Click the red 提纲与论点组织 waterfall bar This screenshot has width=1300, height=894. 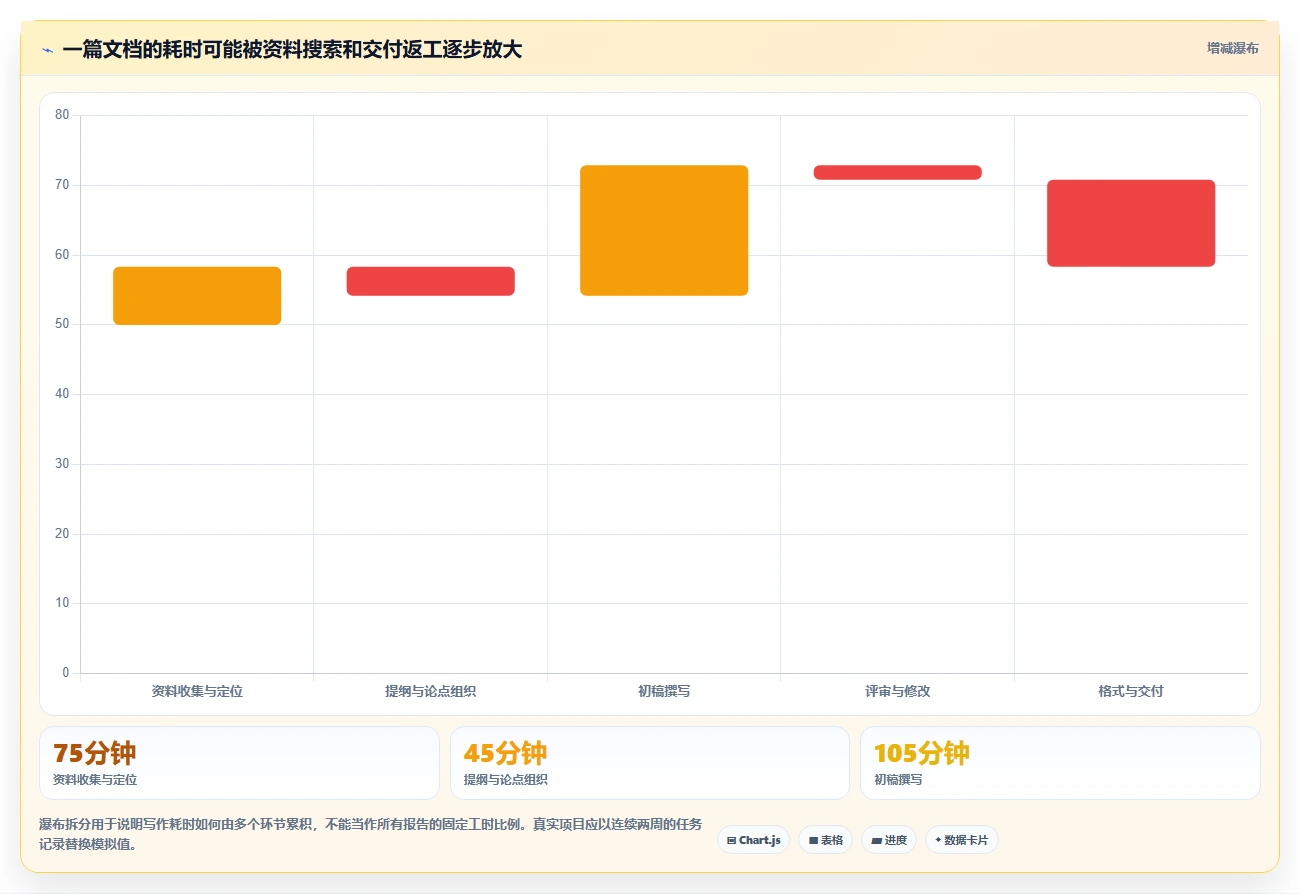[431, 281]
